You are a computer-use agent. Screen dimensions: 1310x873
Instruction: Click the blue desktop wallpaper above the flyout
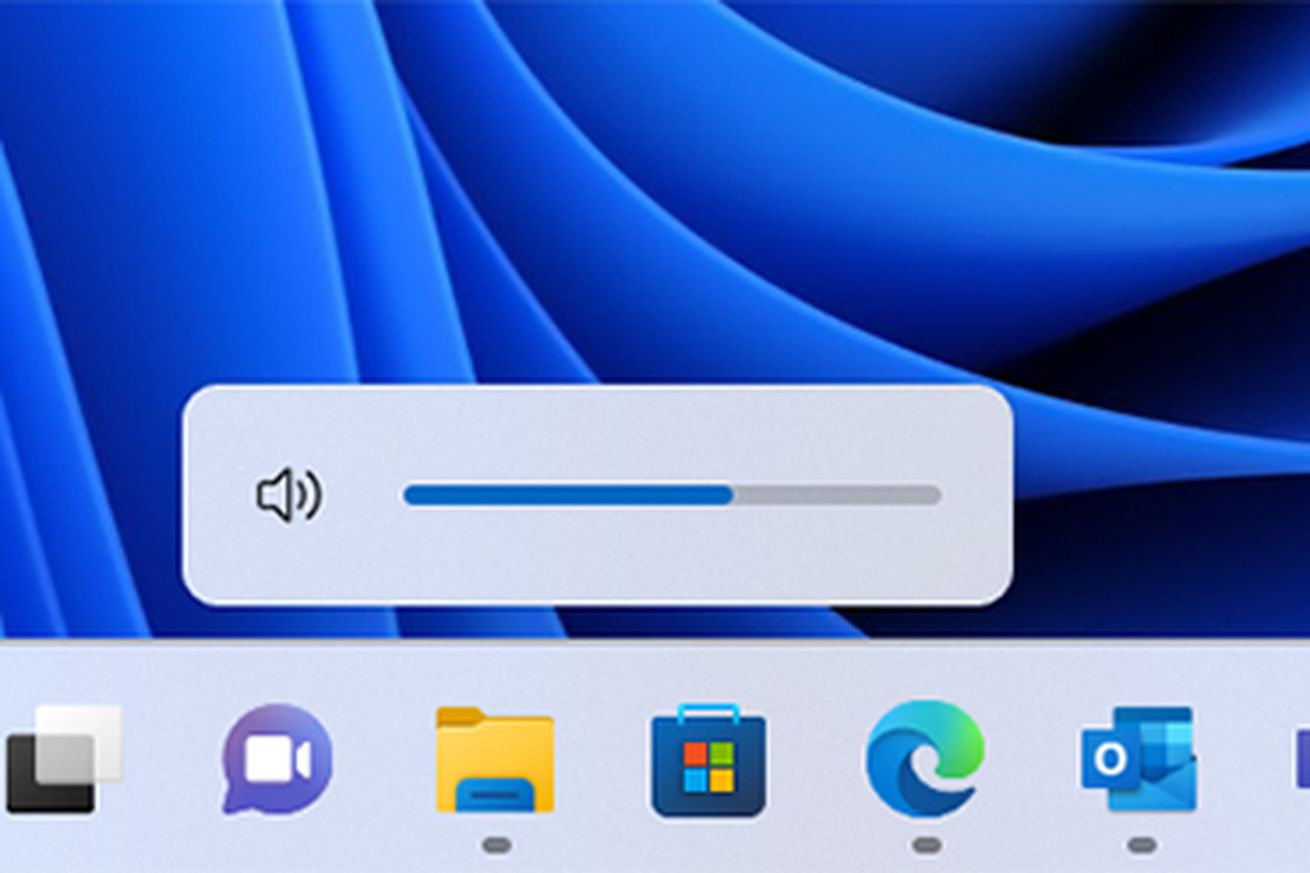[x=600, y=200]
